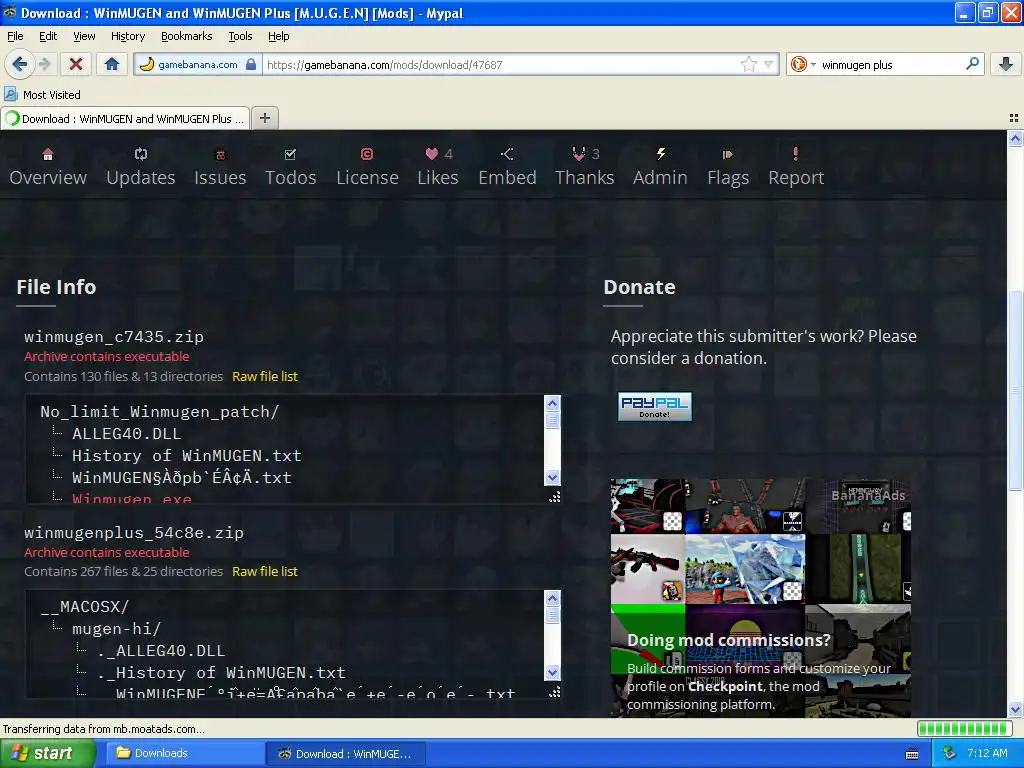Show the list all tabs button
The width and height of the screenshot is (1024, 768).
click(x=1014, y=118)
